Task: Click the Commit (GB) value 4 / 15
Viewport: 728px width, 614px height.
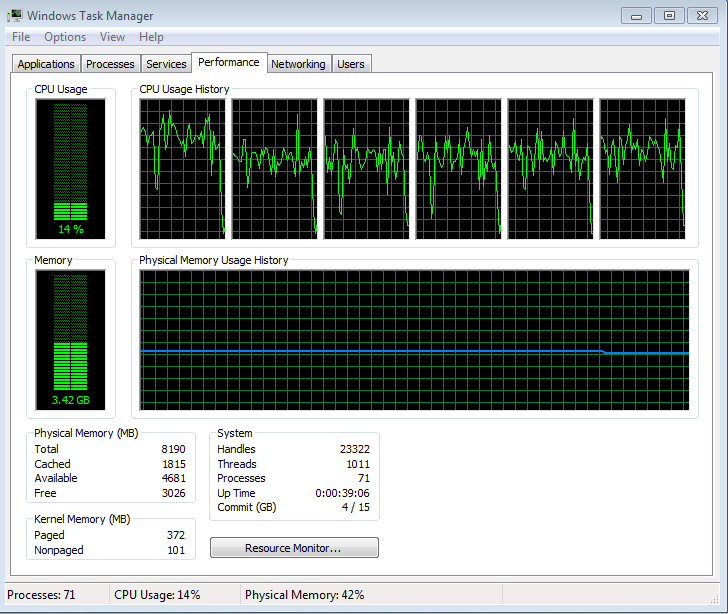Action: pos(356,507)
